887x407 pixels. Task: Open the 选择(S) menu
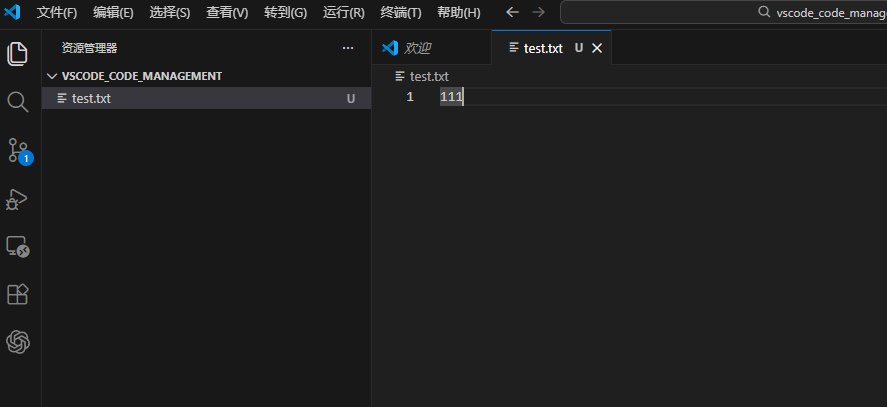tap(170, 12)
